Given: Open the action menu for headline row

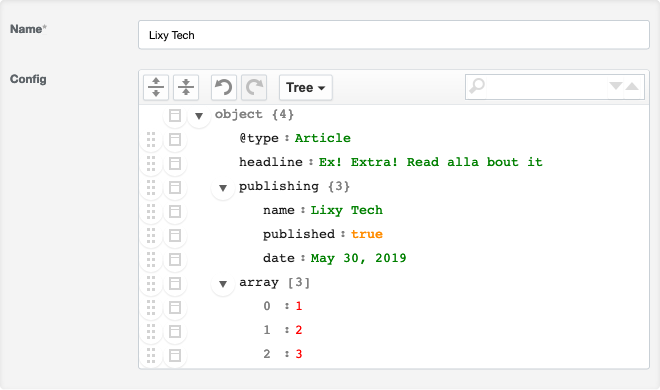Looking at the screenshot, I should [175, 163].
